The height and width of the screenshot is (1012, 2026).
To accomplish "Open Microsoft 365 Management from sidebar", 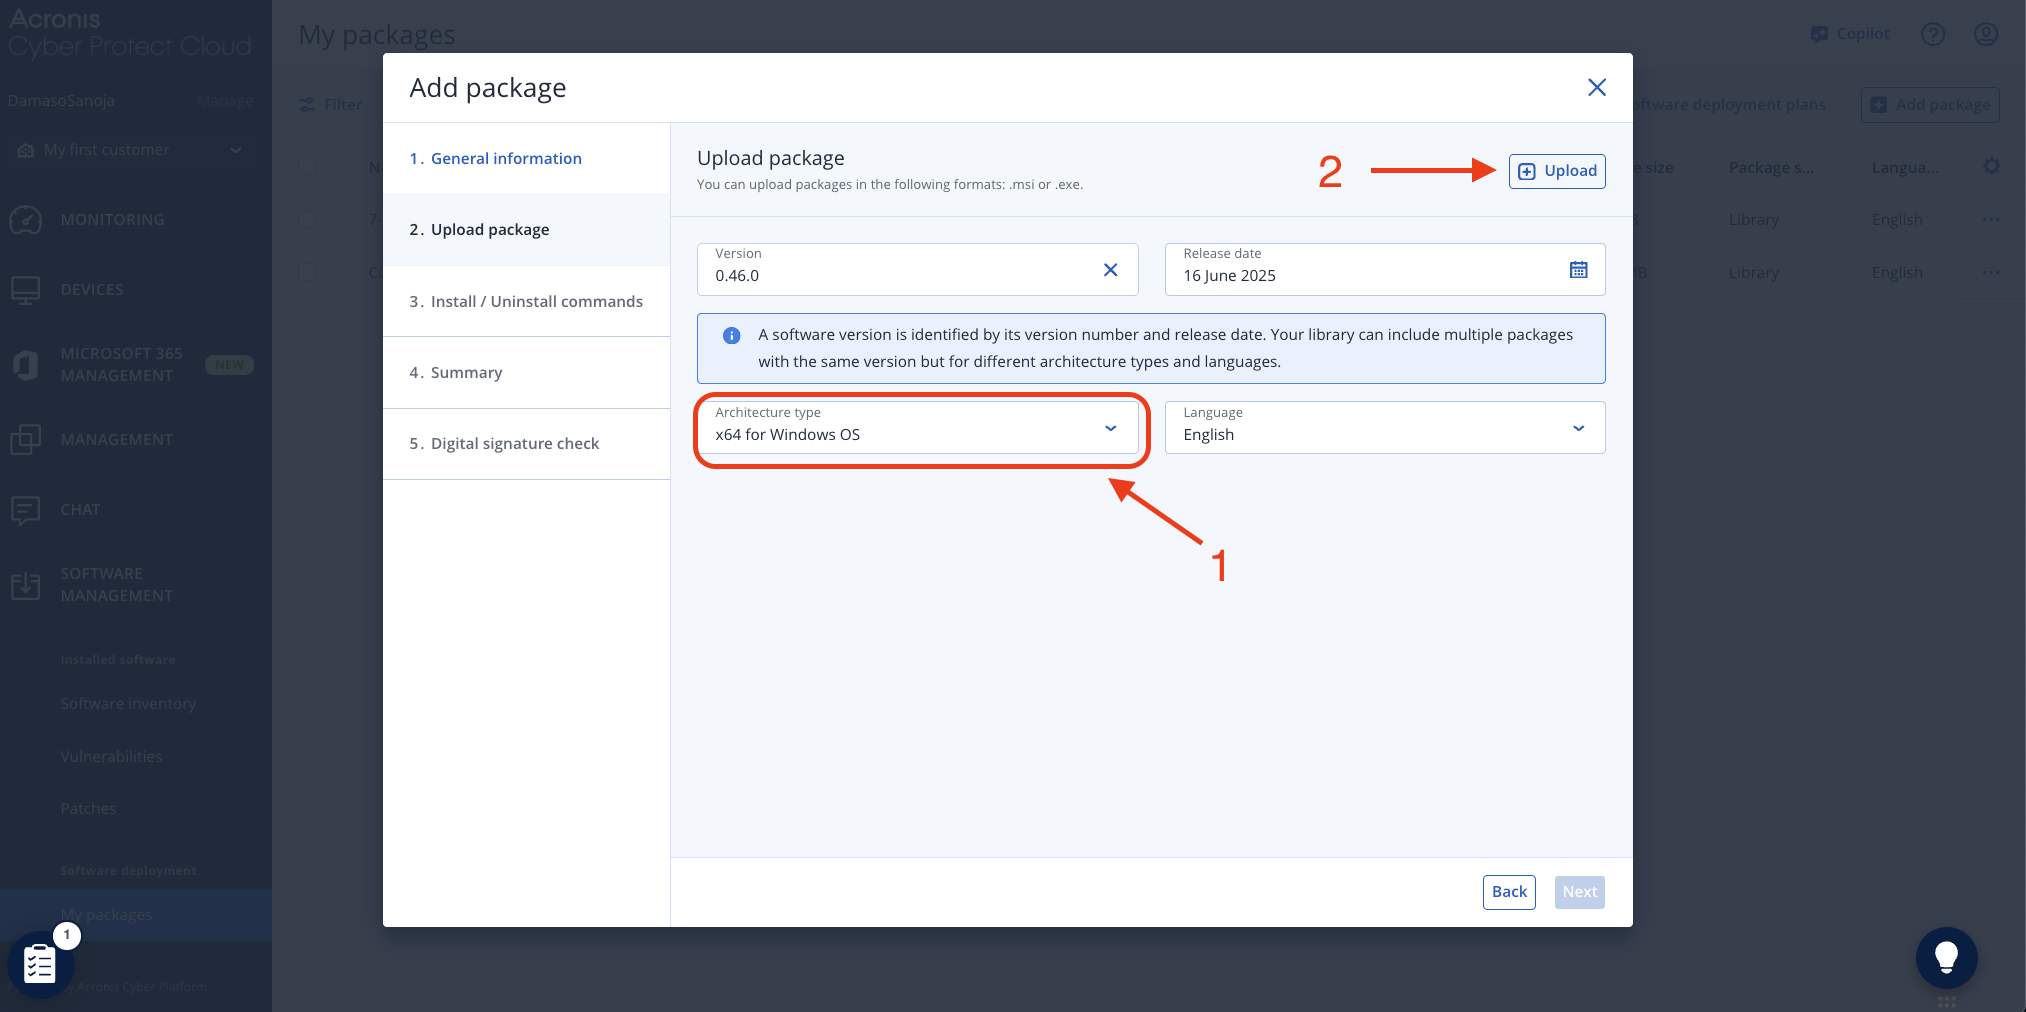I will 25,364.
